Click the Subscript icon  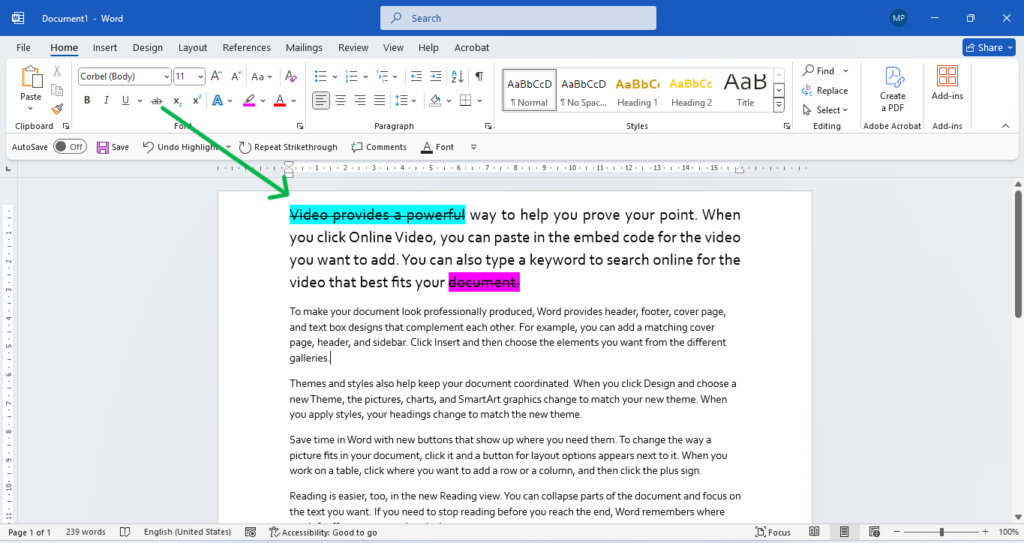[177, 101]
